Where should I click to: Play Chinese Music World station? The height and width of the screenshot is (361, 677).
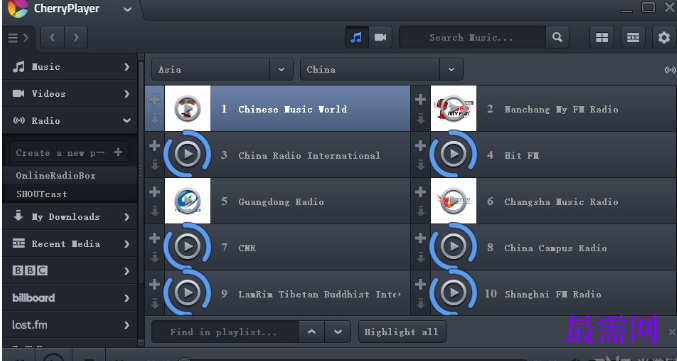click(187, 108)
